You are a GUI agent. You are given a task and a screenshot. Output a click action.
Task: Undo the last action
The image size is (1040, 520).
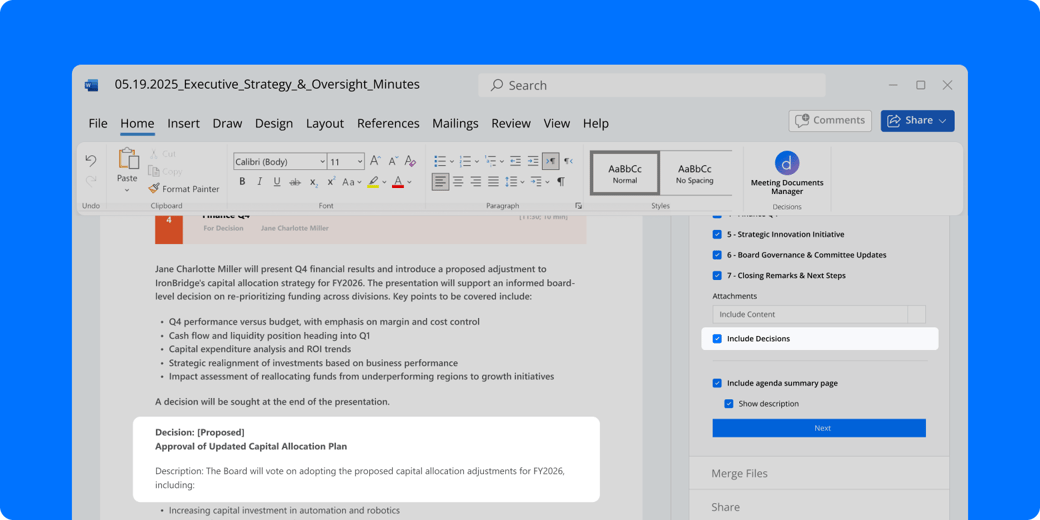click(x=91, y=161)
